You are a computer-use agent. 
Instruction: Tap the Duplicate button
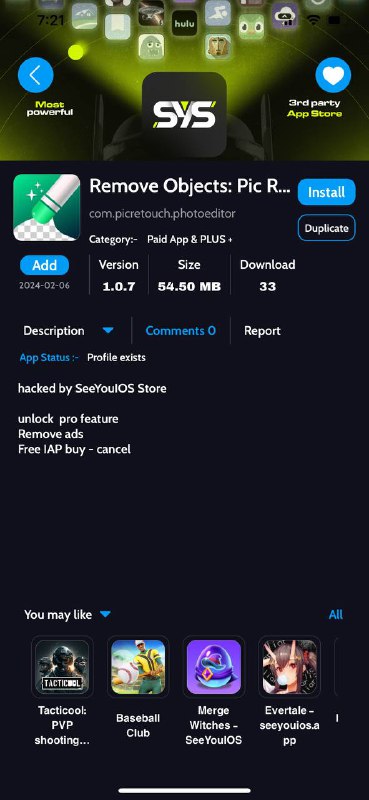coord(327,228)
